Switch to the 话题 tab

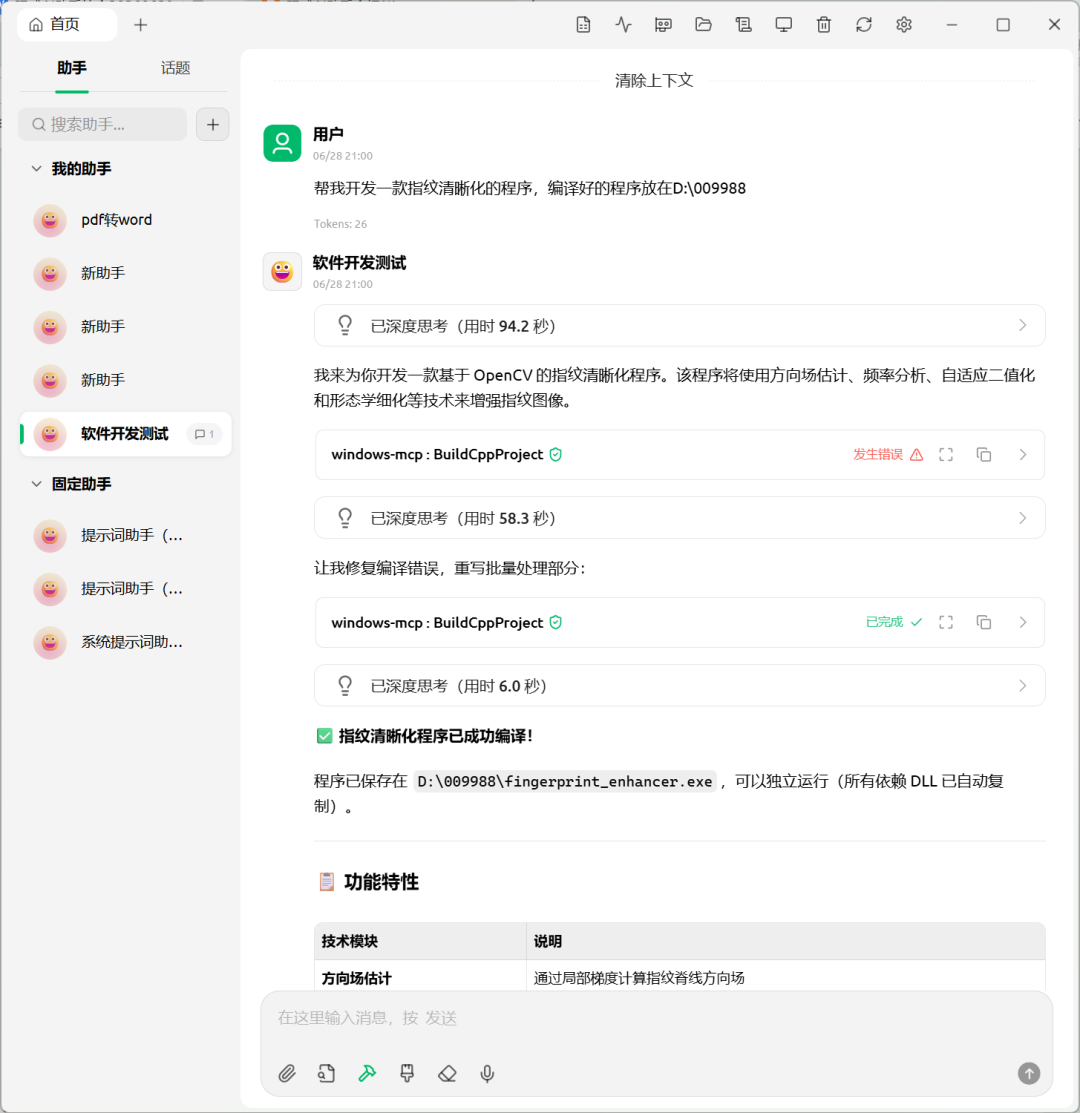point(175,68)
